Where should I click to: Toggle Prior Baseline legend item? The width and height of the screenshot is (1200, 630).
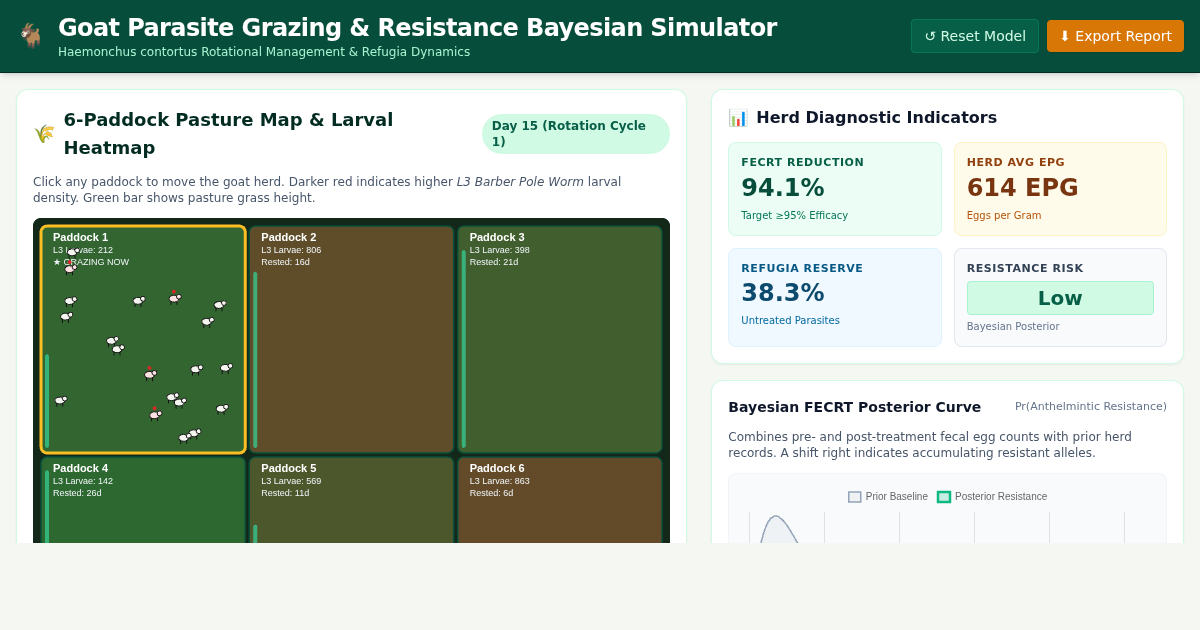pos(888,497)
